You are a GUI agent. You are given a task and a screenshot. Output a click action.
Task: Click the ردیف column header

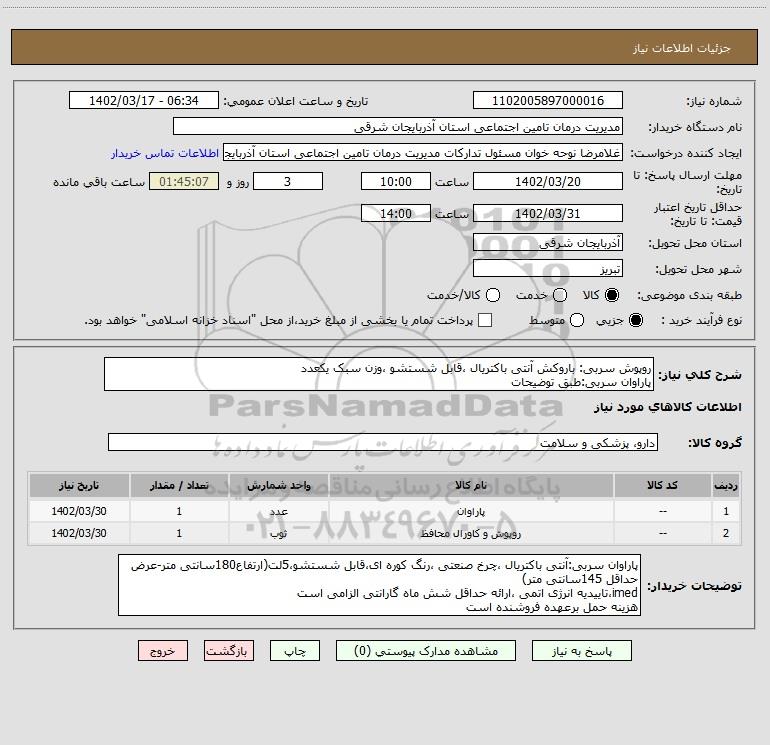(726, 486)
